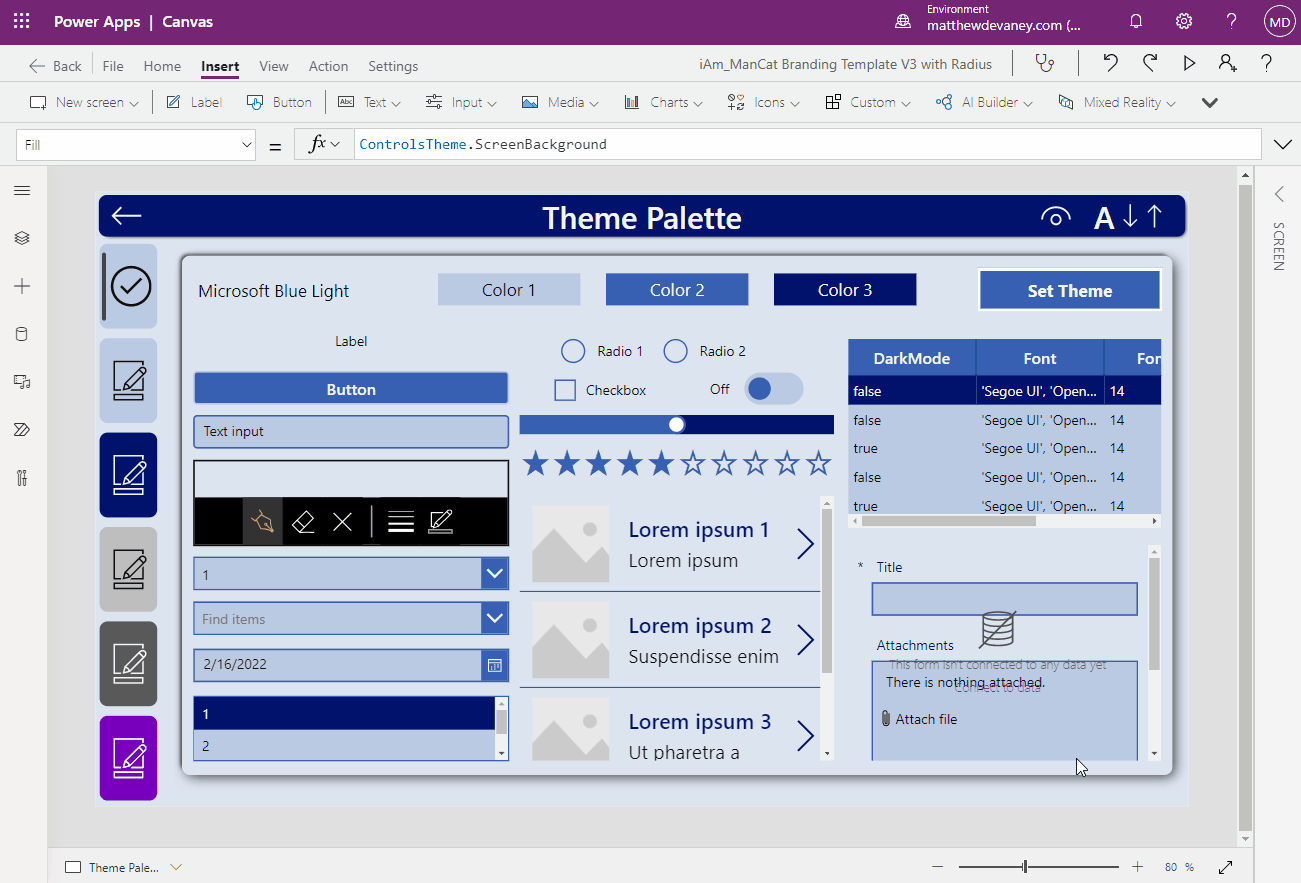The width and height of the screenshot is (1301, 883).
Task: Open the Action menu
Action: 328,66
